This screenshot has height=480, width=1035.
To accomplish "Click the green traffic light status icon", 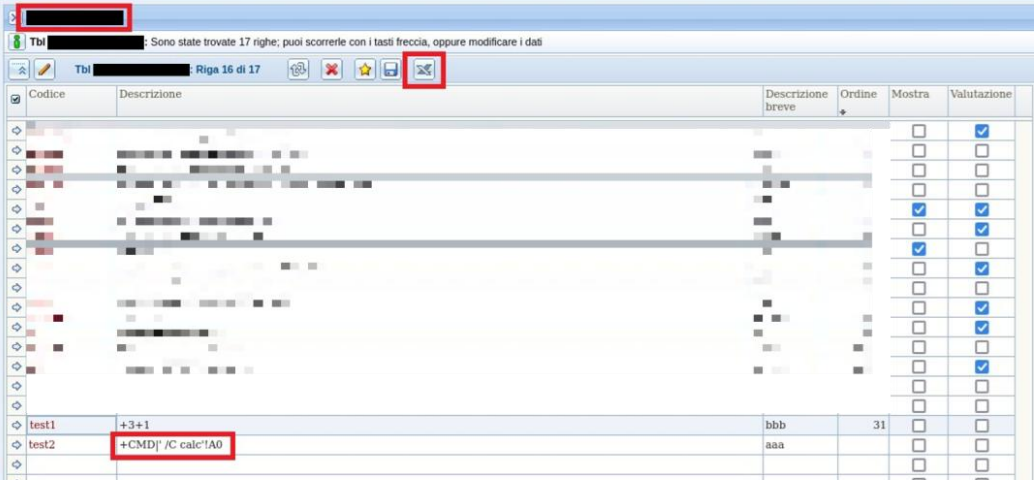I will pyautogui.click(x=17, y=42).
